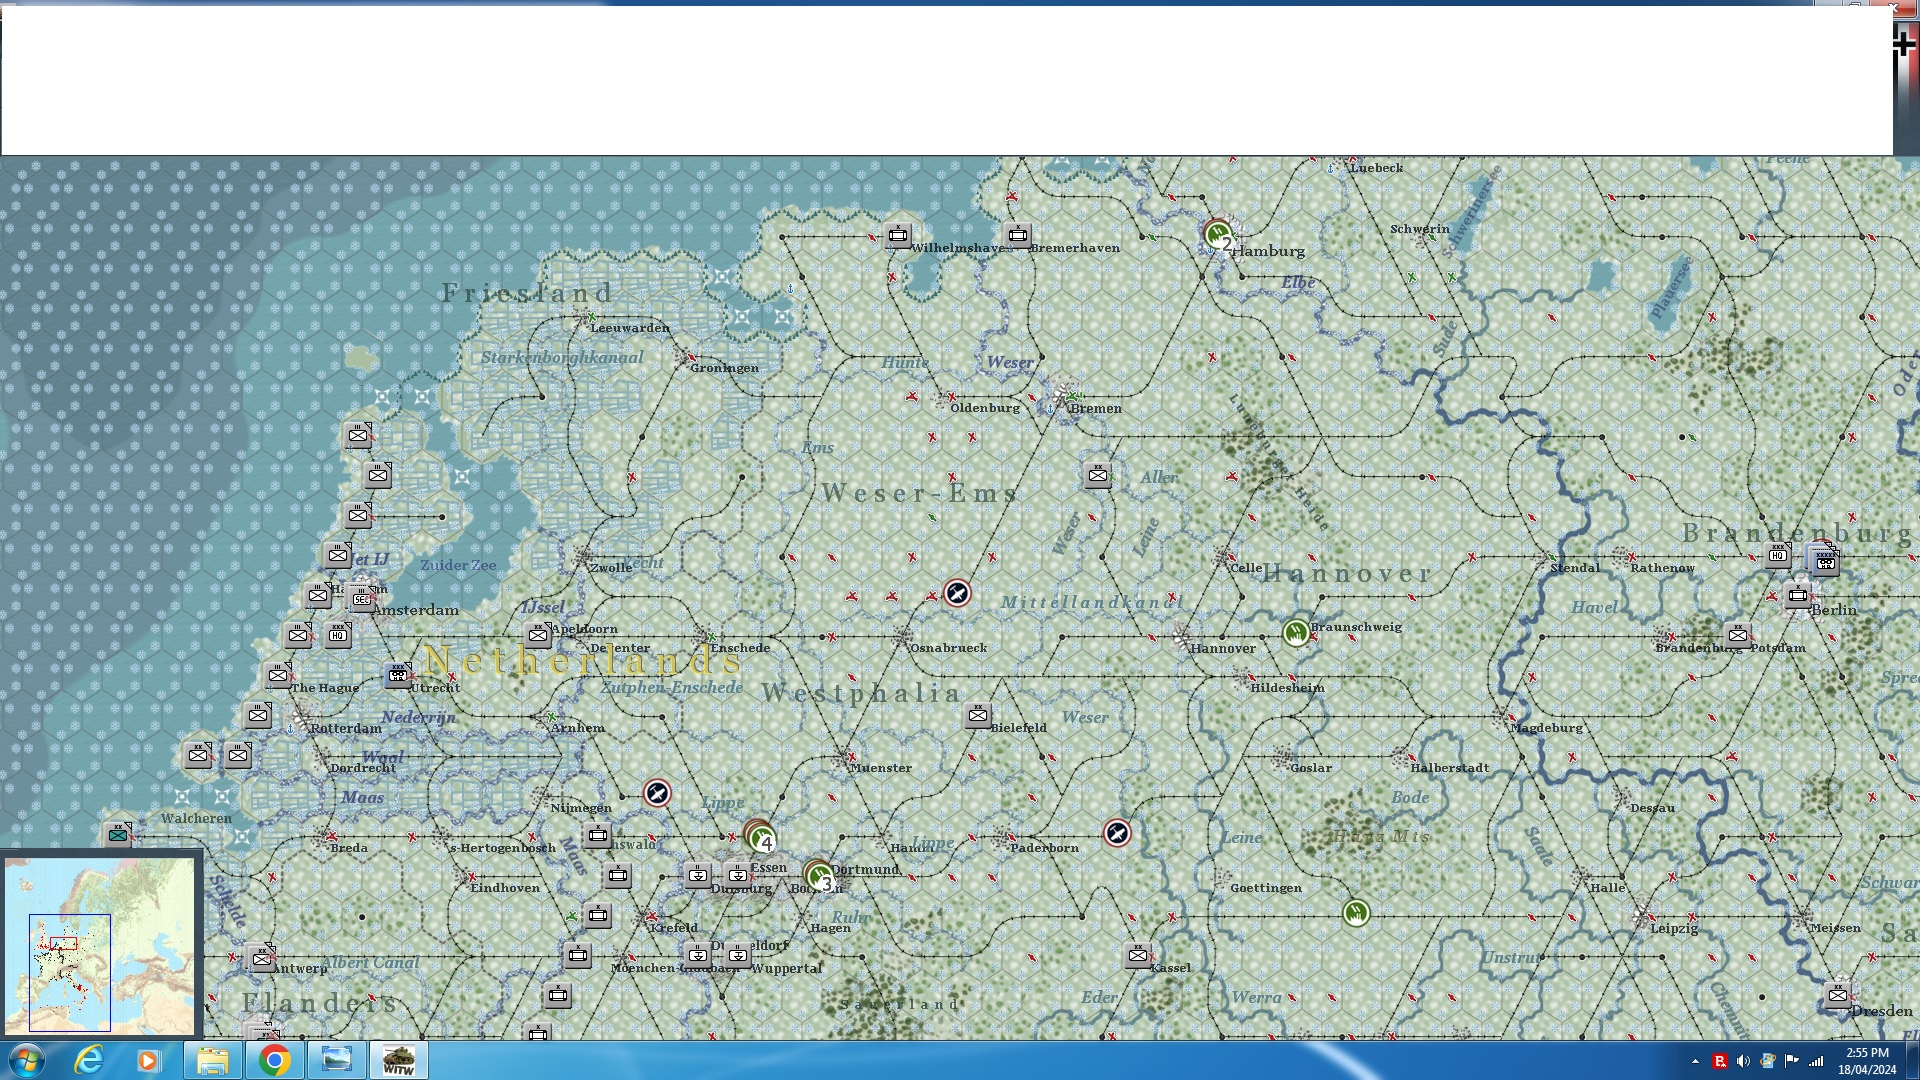This screenshot has width=1920, height=1080.
Task: Open Google Chrome from the taskbar
Action: pos(274,1060)
